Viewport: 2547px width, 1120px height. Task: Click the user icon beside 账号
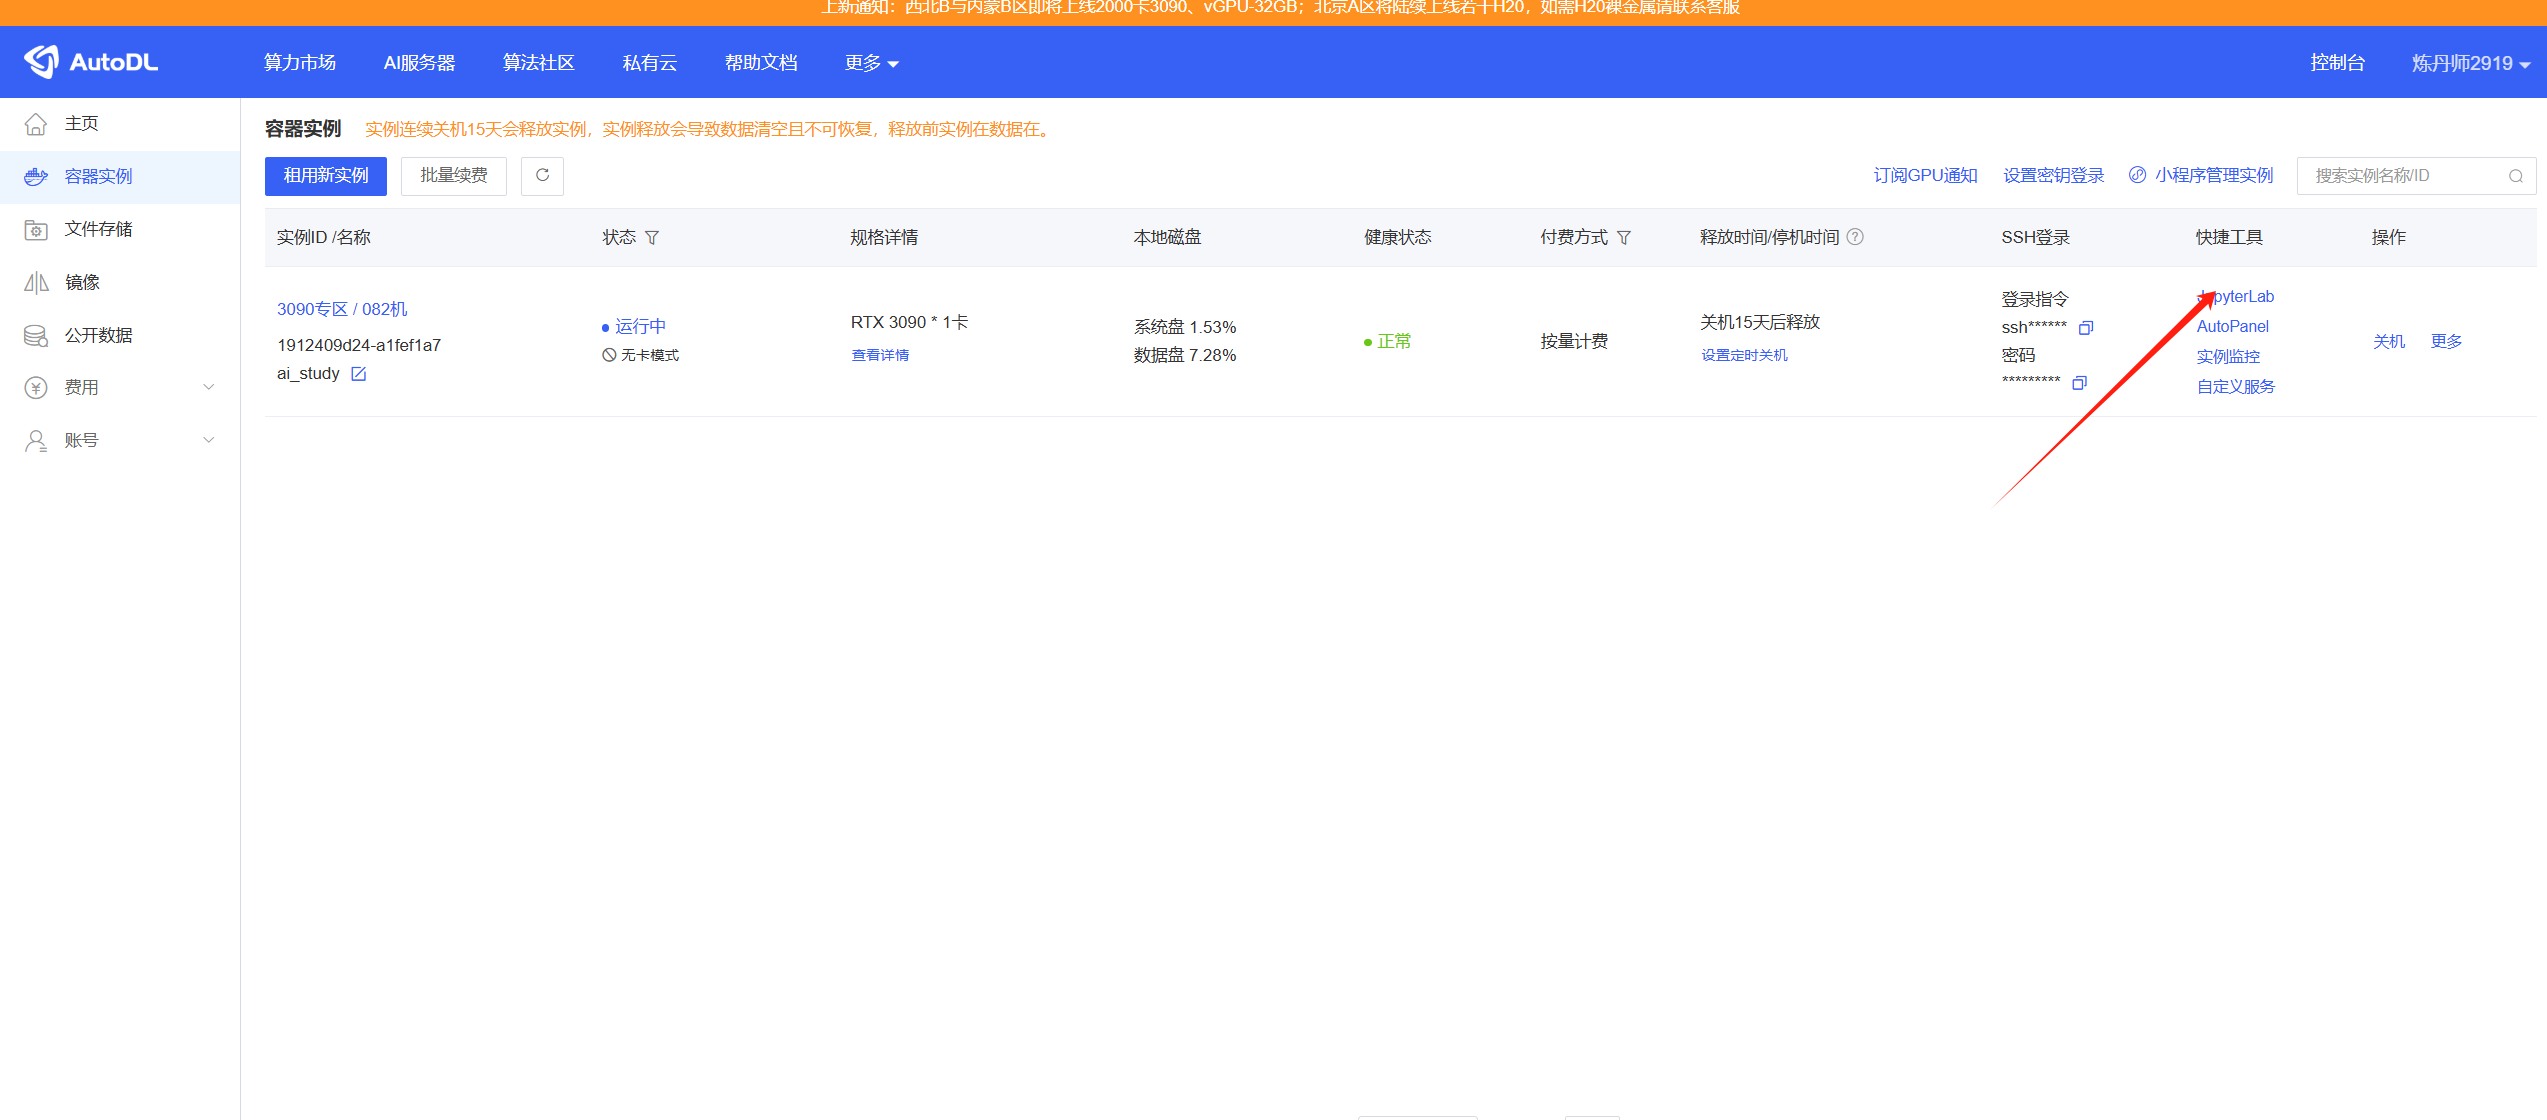coord(36,441)
